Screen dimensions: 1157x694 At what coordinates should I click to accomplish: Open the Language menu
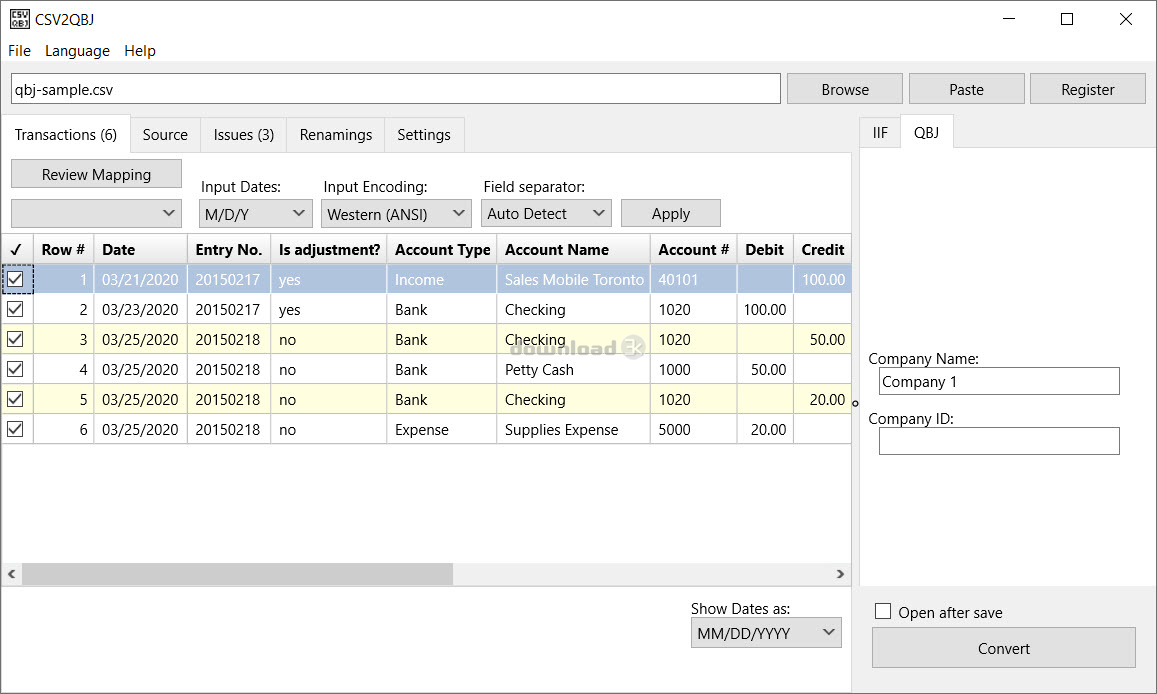(x=77, y=51)
